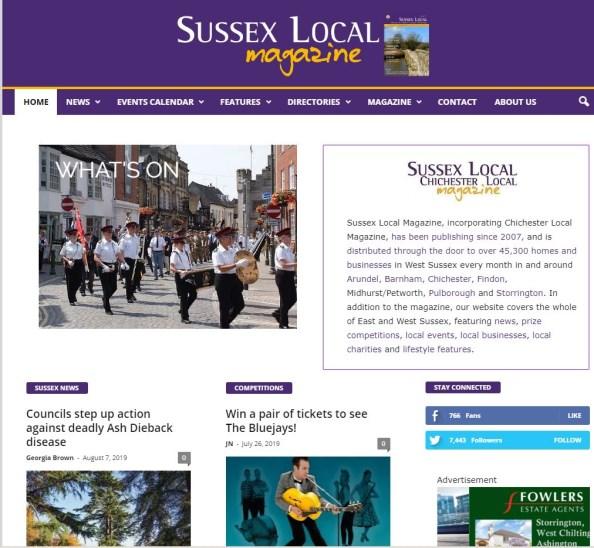Like the Facebook page

tap(574, 415)
